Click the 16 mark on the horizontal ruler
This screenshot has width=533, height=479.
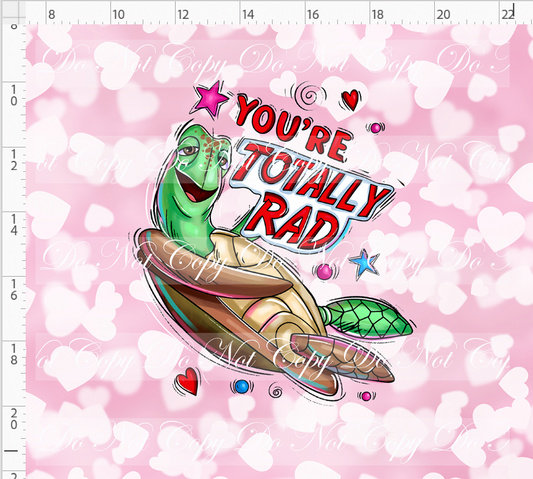(x=313, y=15)
